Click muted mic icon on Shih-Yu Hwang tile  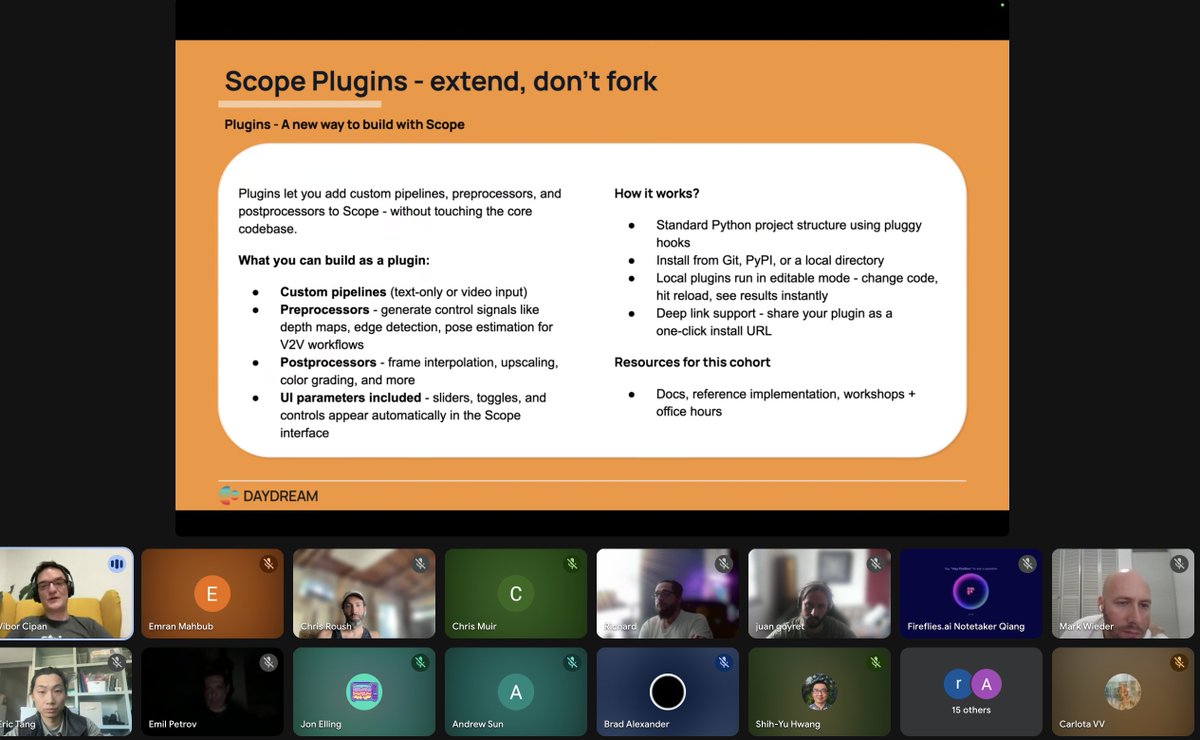pyautogui.click(x=876, y=662)
